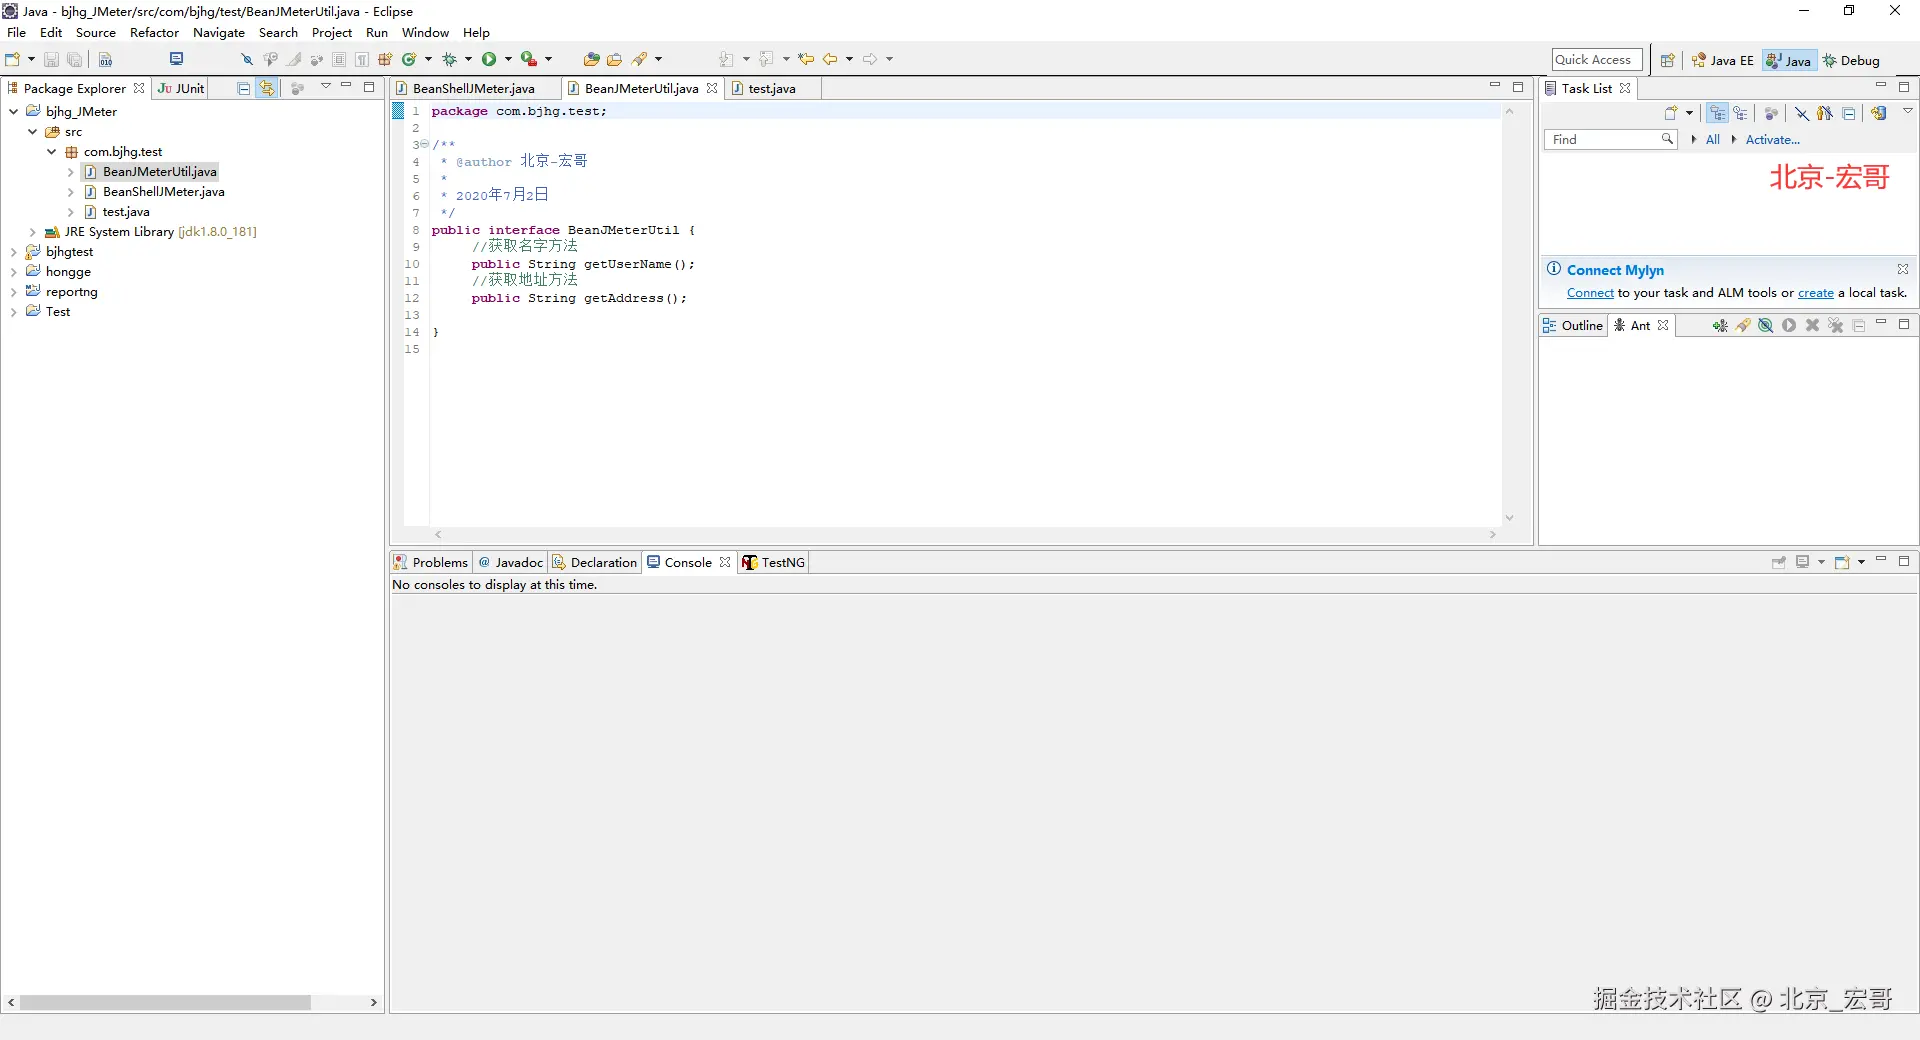The width and height of the screenshot is (1920, 1040).
Task: Switch to test.java editor tab
Action: tap(772, 88)
